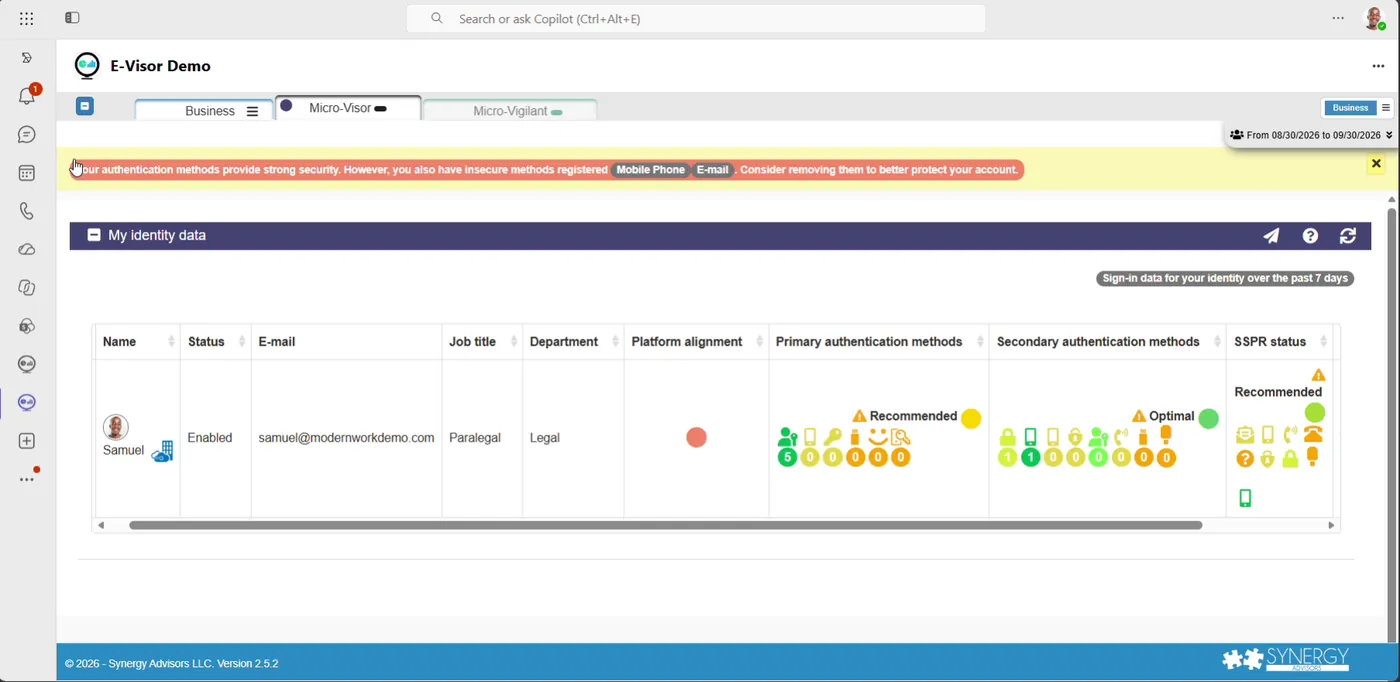Screen dimensions: 1400x682
Task: Open Calls phone icon in left rail
Action: point(27,211)
